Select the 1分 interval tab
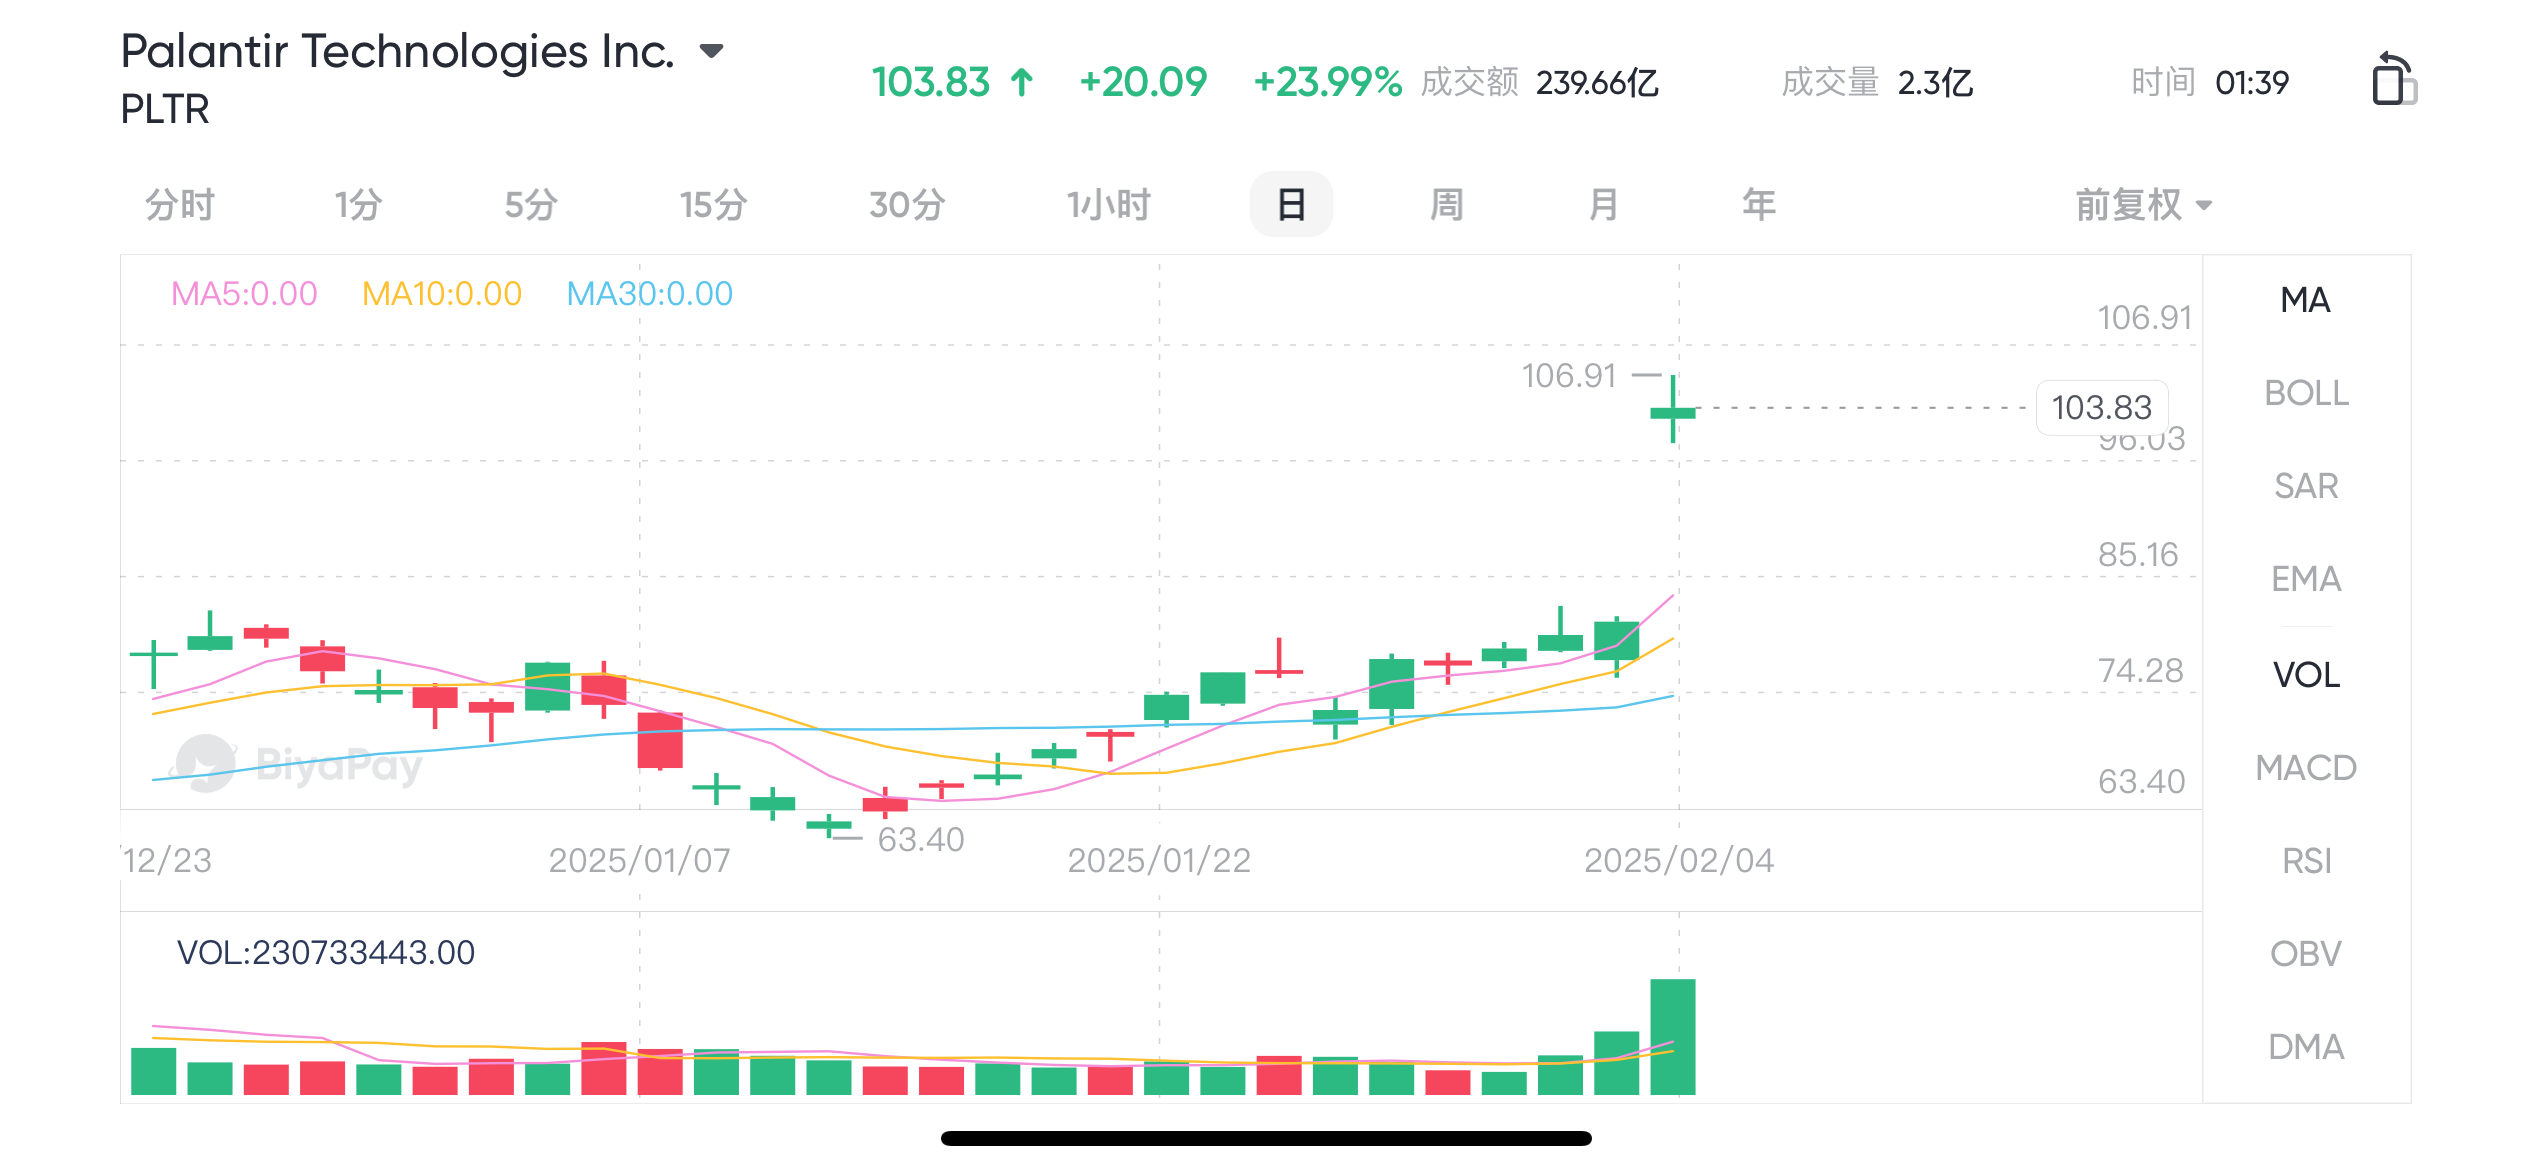Screen dimensions: 2532x1170 click(x=358, y=205)
